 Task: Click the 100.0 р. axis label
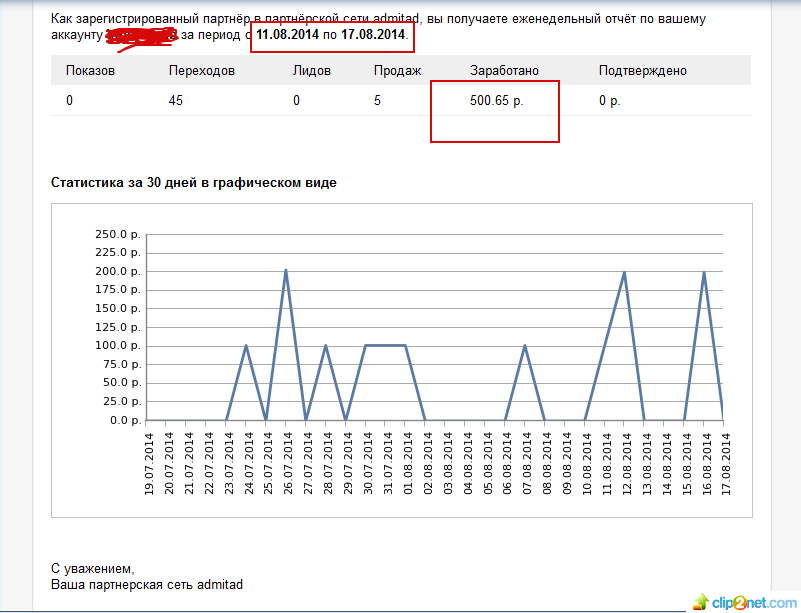[117, 345]
